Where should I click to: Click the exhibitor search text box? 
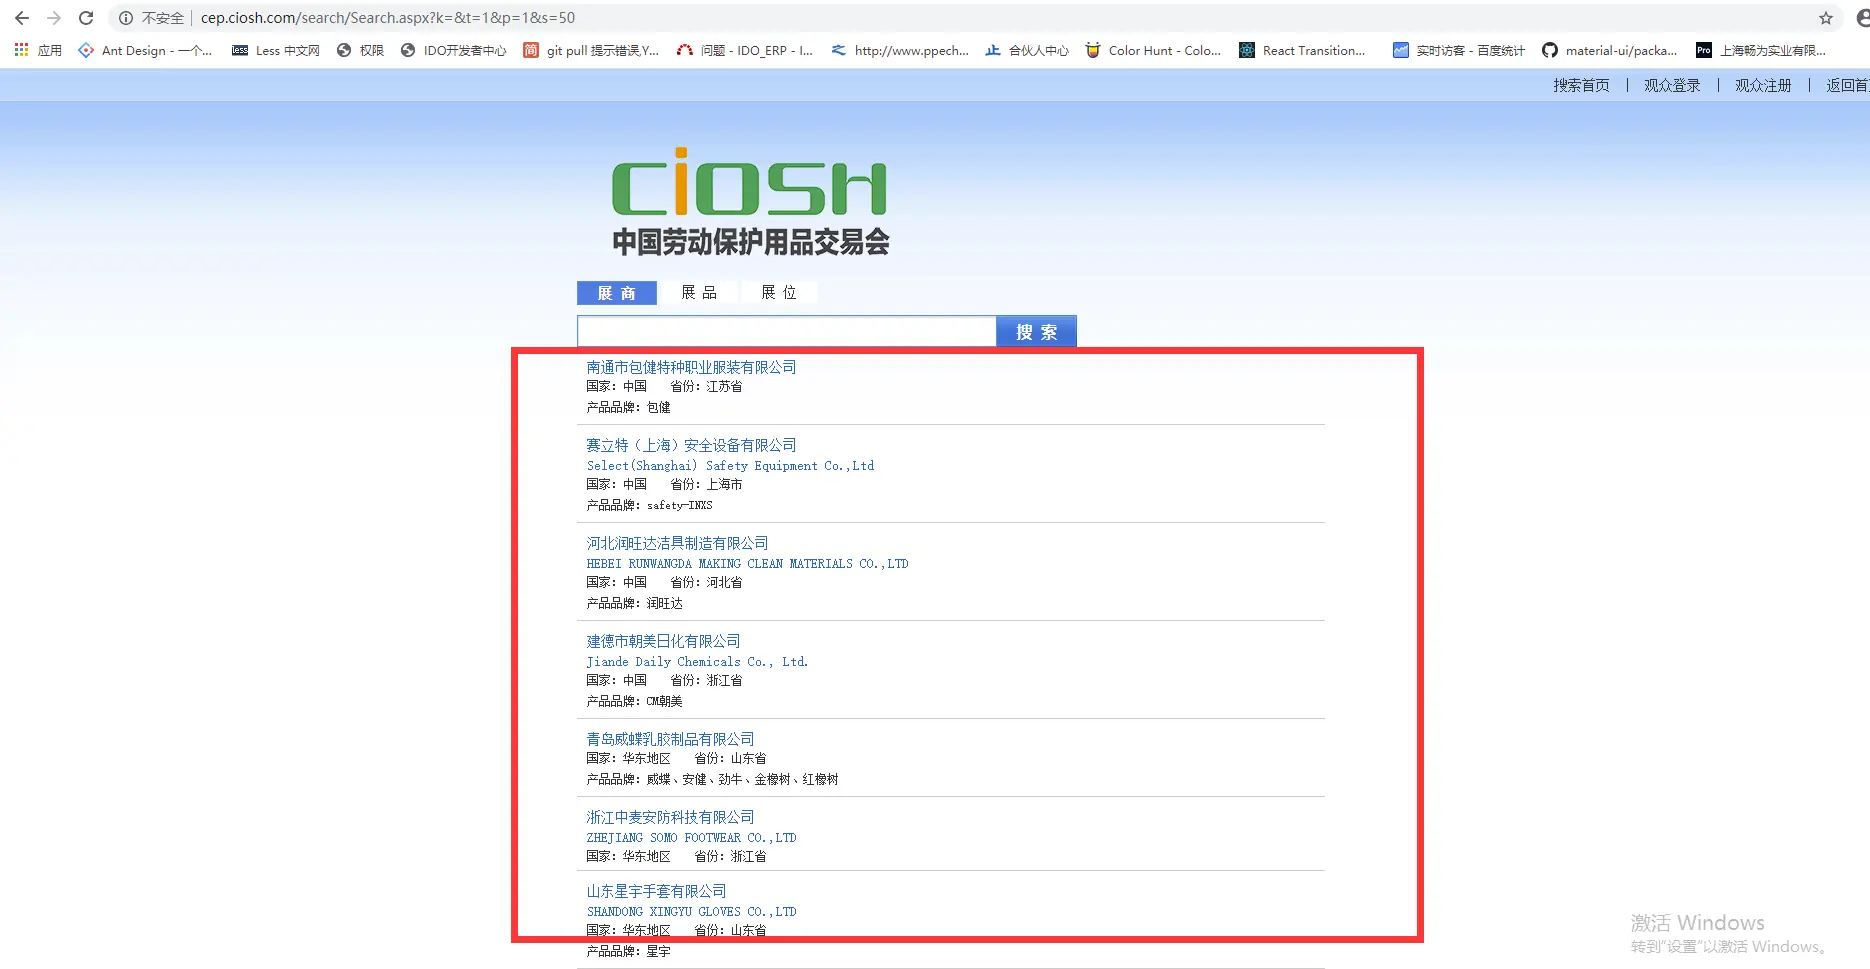point(787,331)
